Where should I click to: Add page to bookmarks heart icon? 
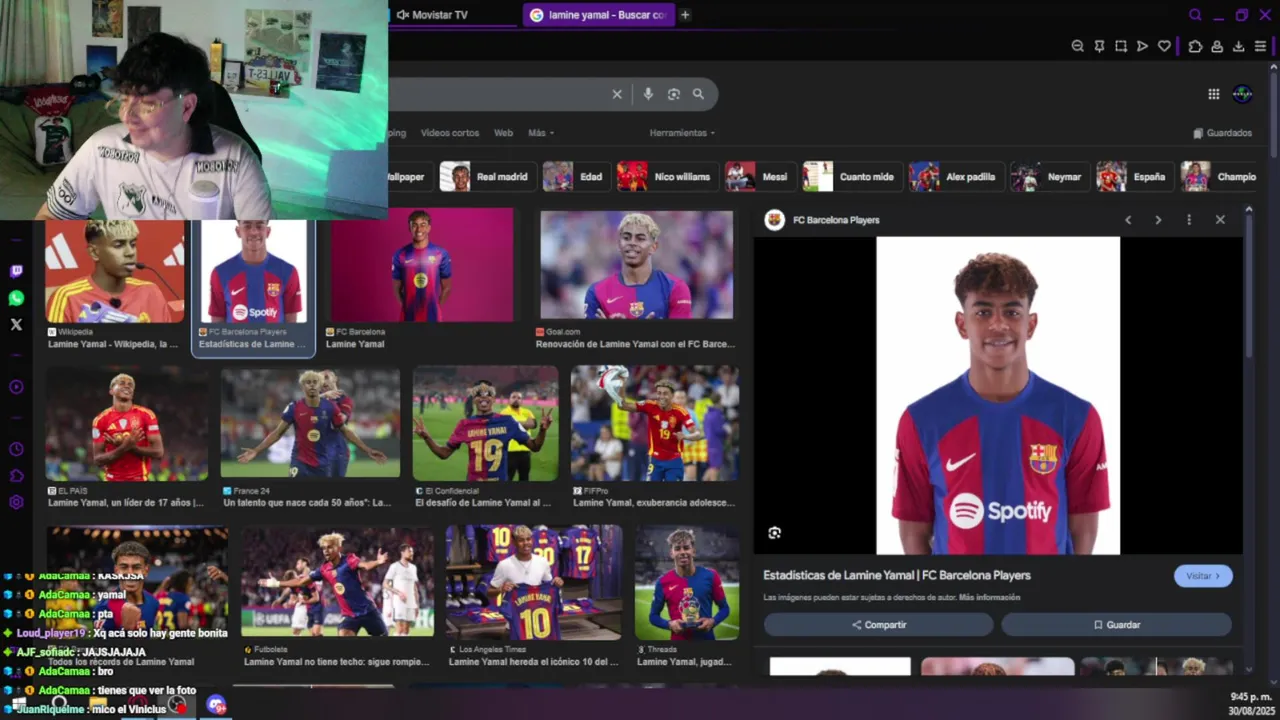(1164, 46)
